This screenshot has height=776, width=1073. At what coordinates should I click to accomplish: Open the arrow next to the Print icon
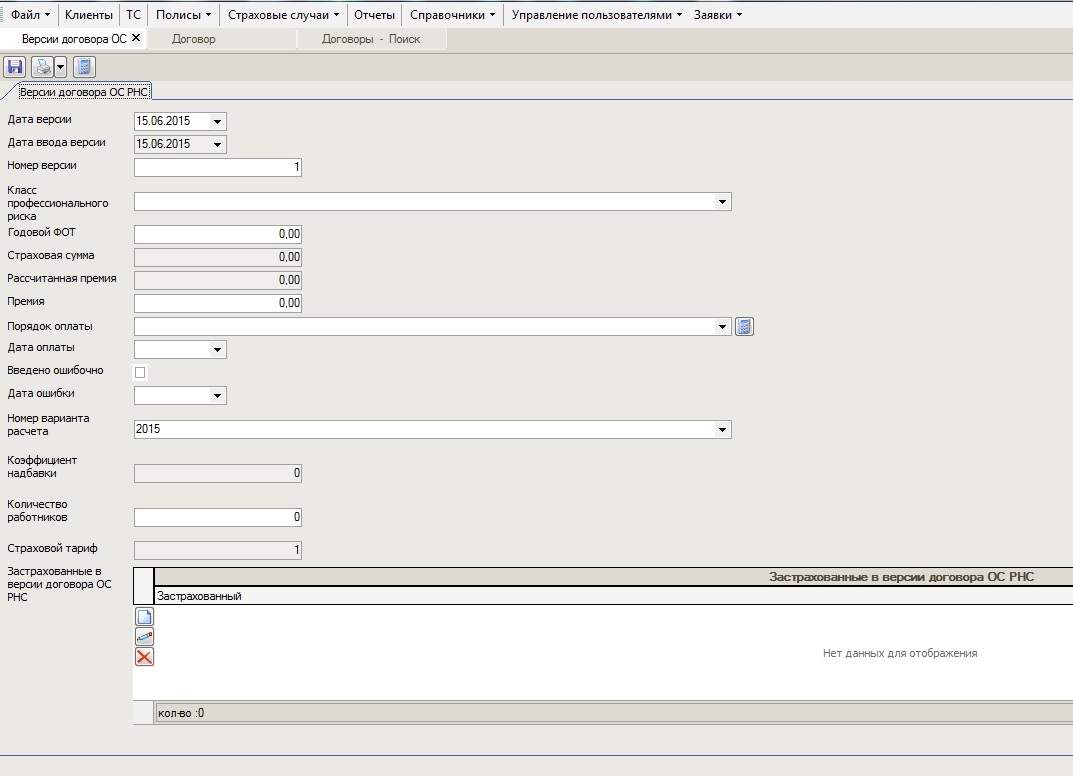pyautogui.click(x=60, y=67)
